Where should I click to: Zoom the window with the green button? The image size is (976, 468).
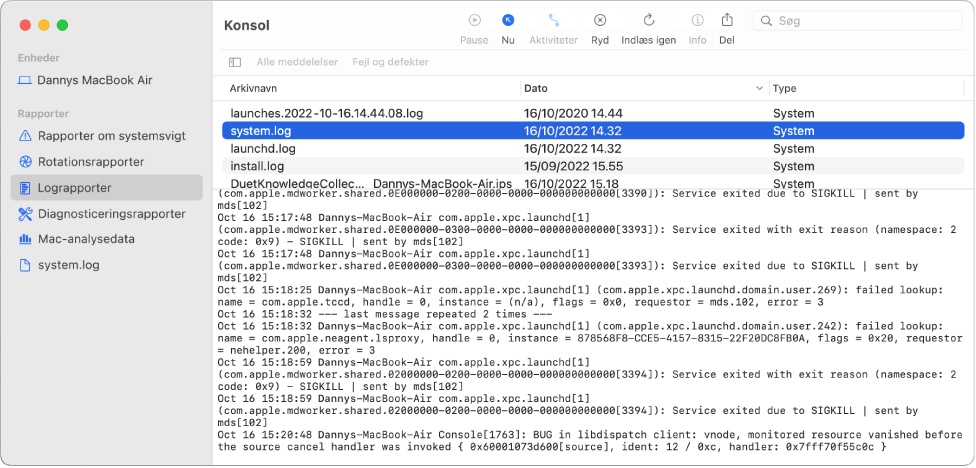tap(62, 26)
